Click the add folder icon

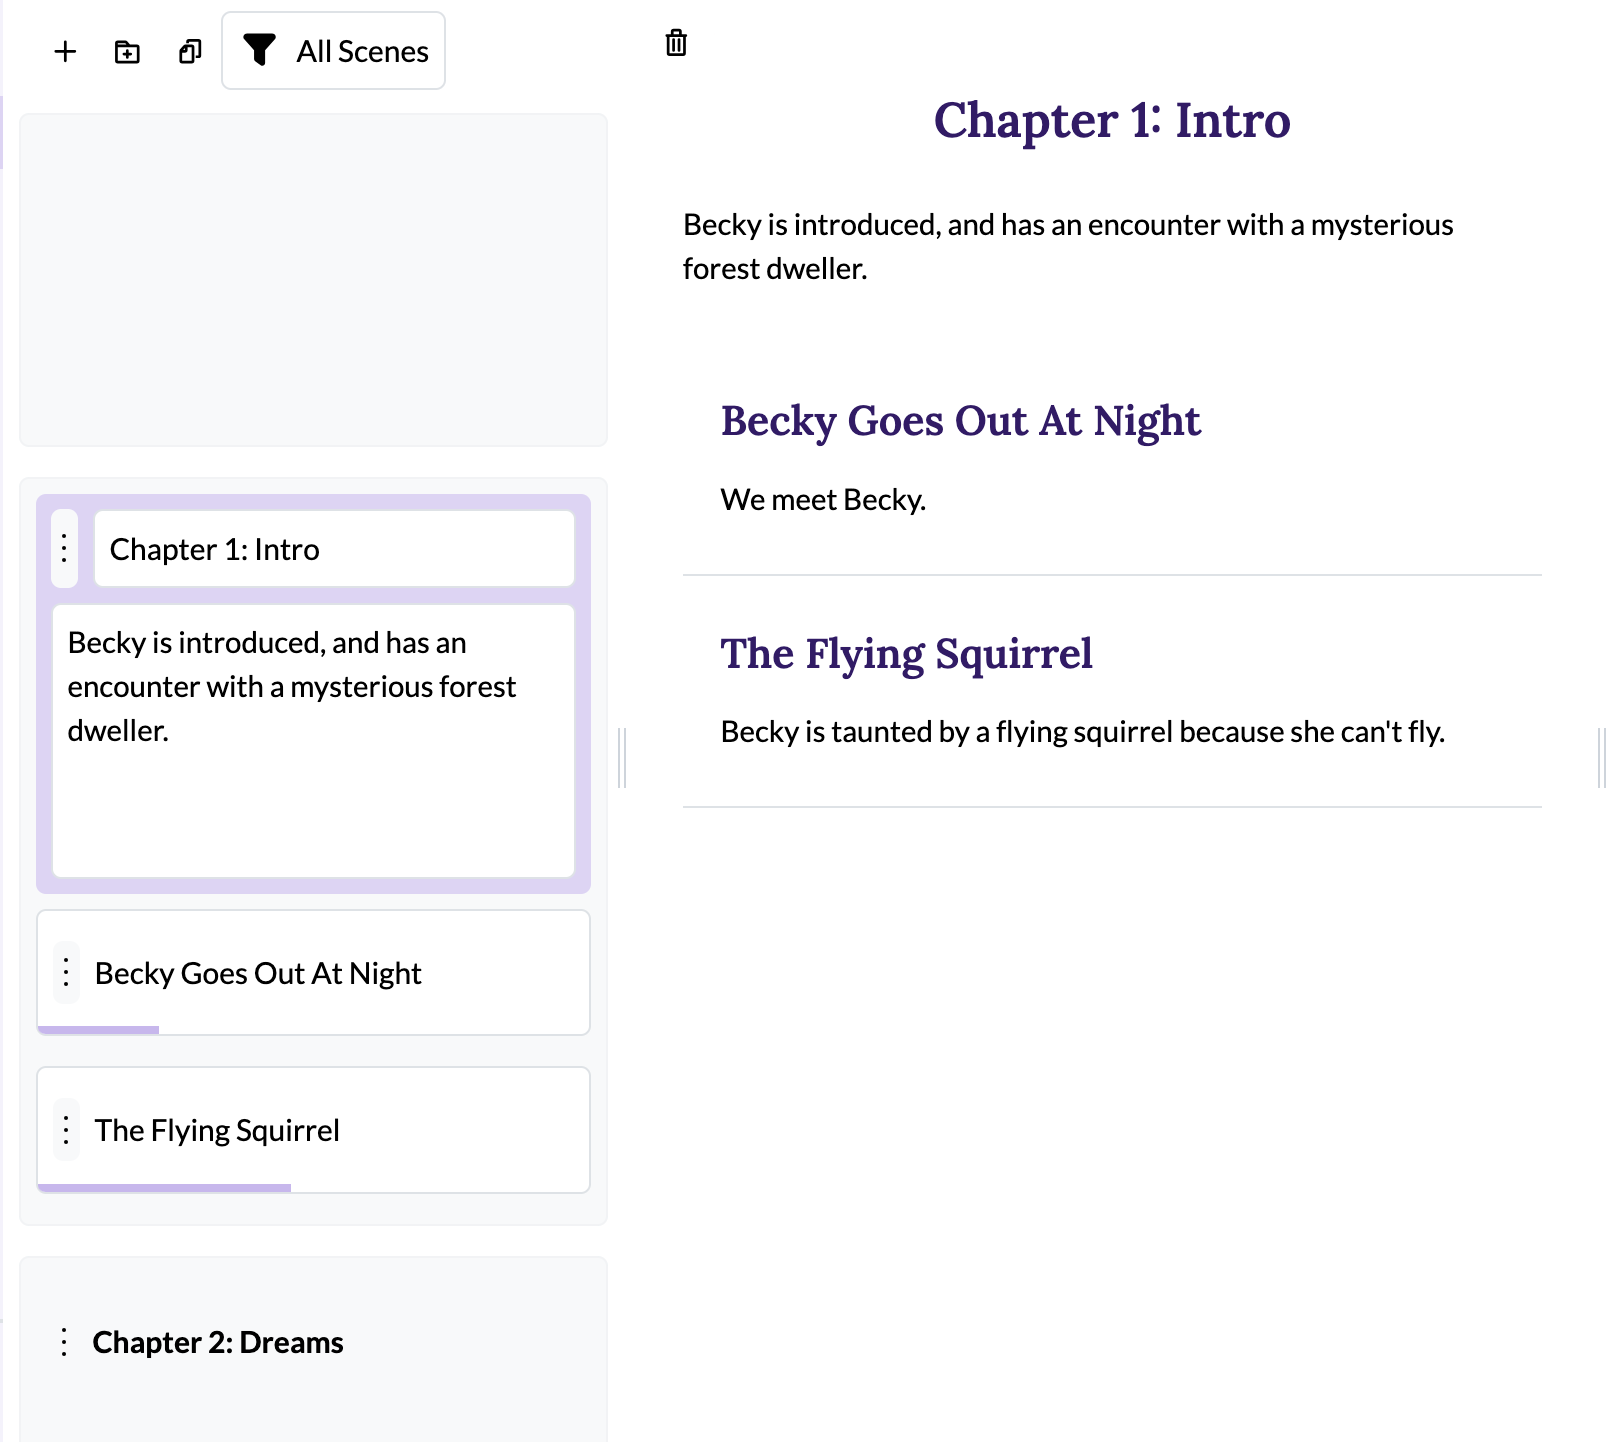coord(127,51)
